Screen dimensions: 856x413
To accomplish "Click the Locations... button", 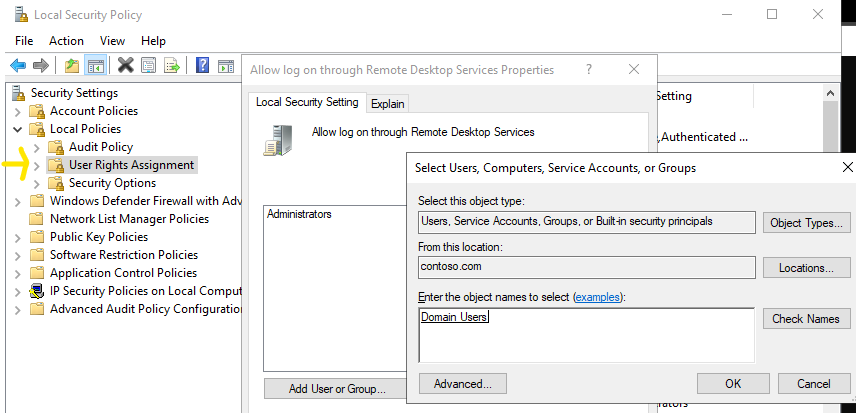I will (x=806, y=268).
